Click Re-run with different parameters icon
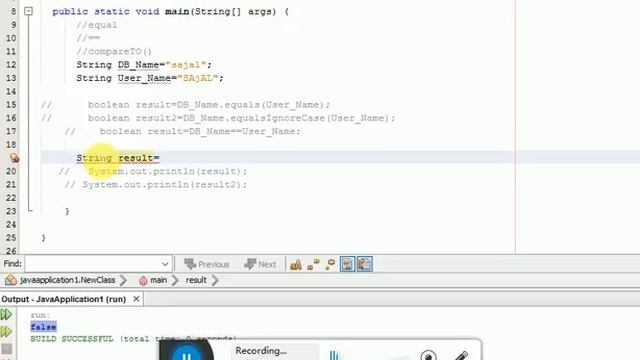The height and width of the screenshot is (360, 640). tap(6, 331)
